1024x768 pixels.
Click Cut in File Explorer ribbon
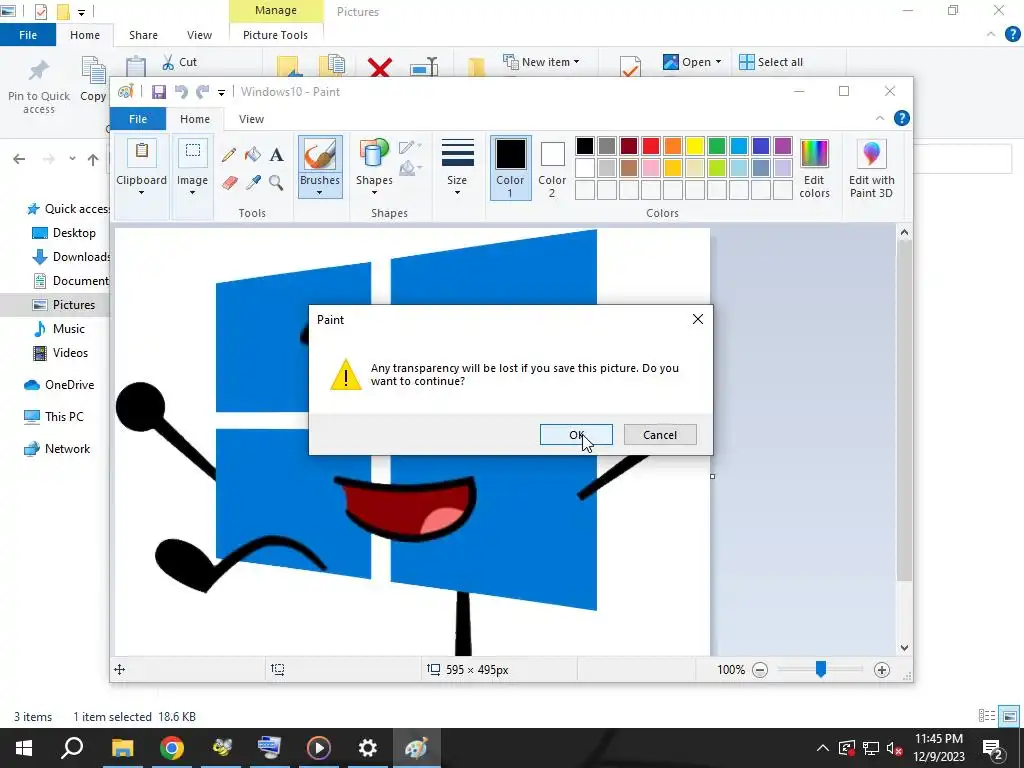[180, 62]
